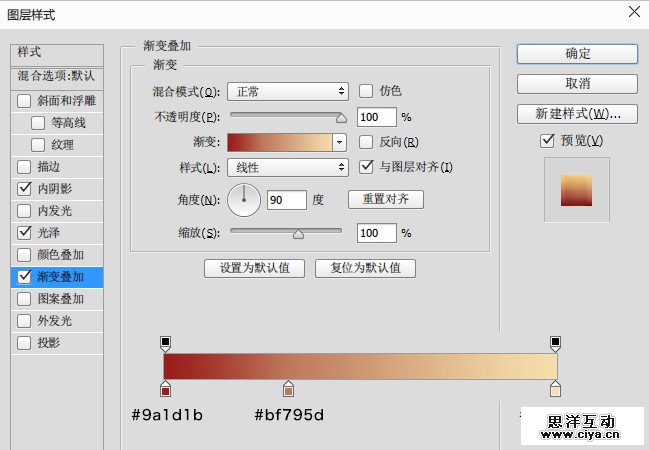This screenshot has width=649, height=450.
Task: Toggle the 纹理 checkbox
Action: pyautogui.click(x=38, y=145)
